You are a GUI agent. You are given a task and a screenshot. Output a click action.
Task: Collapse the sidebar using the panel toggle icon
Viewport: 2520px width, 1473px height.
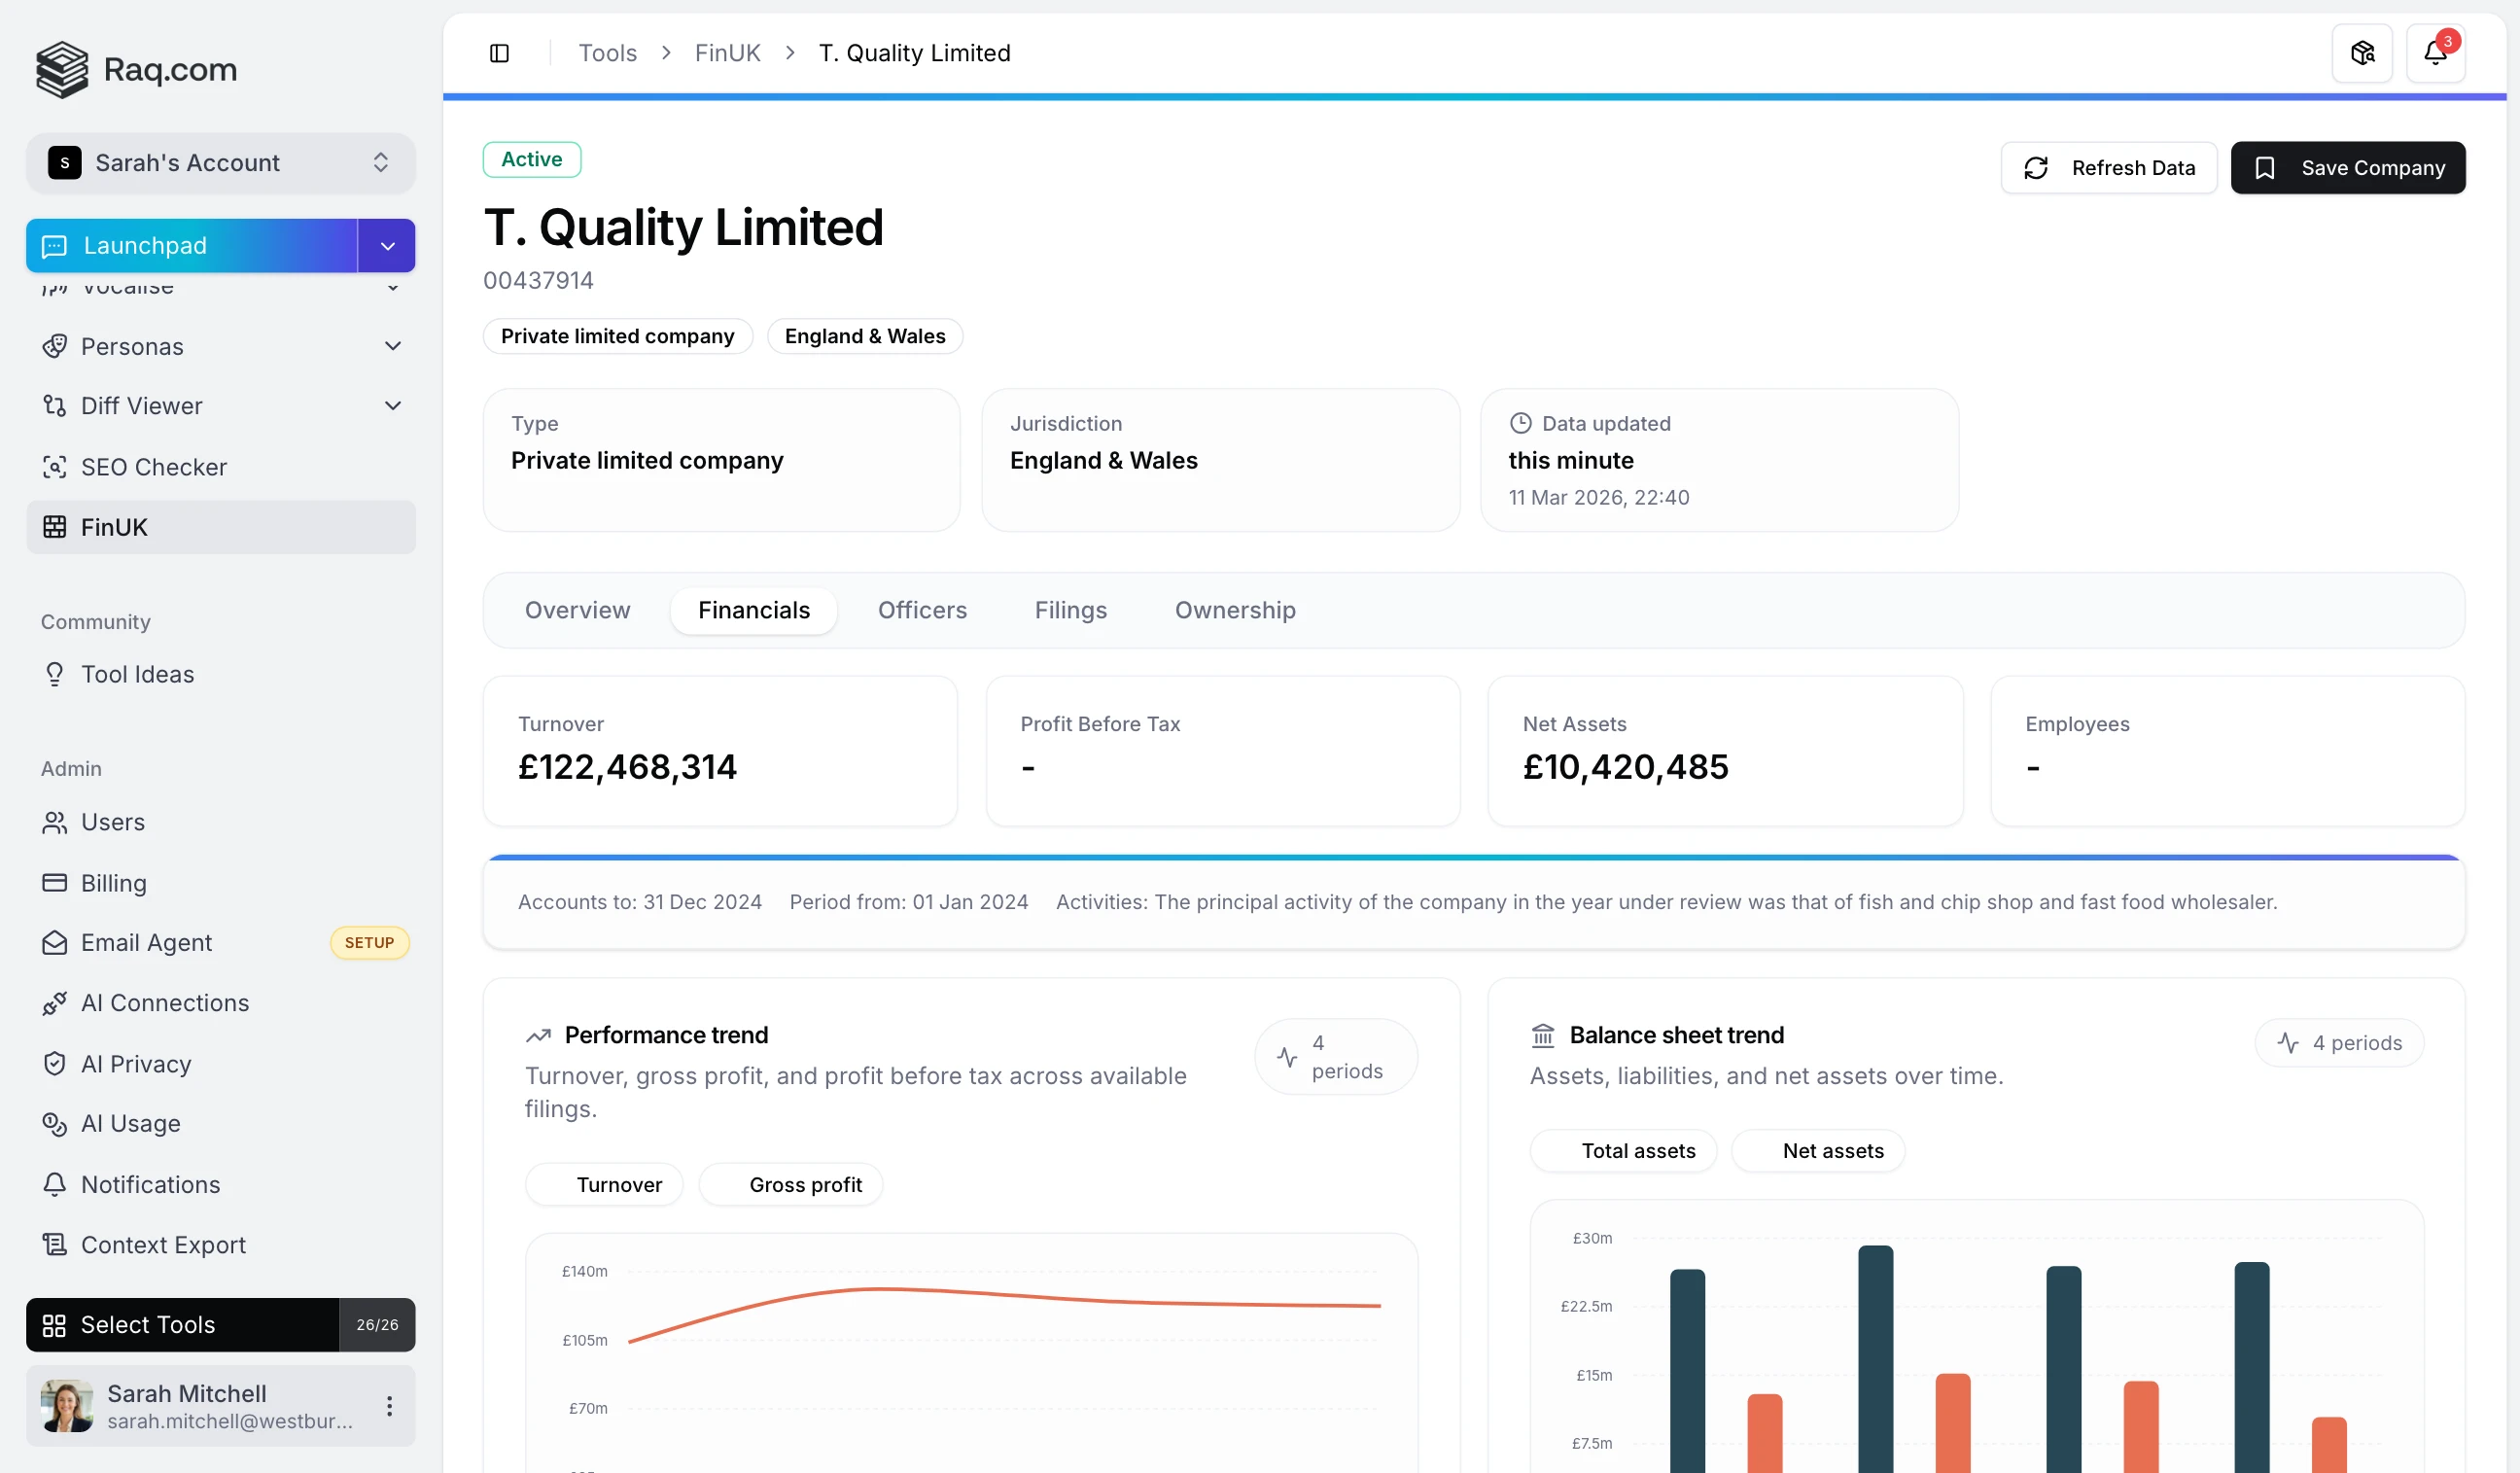500,53
